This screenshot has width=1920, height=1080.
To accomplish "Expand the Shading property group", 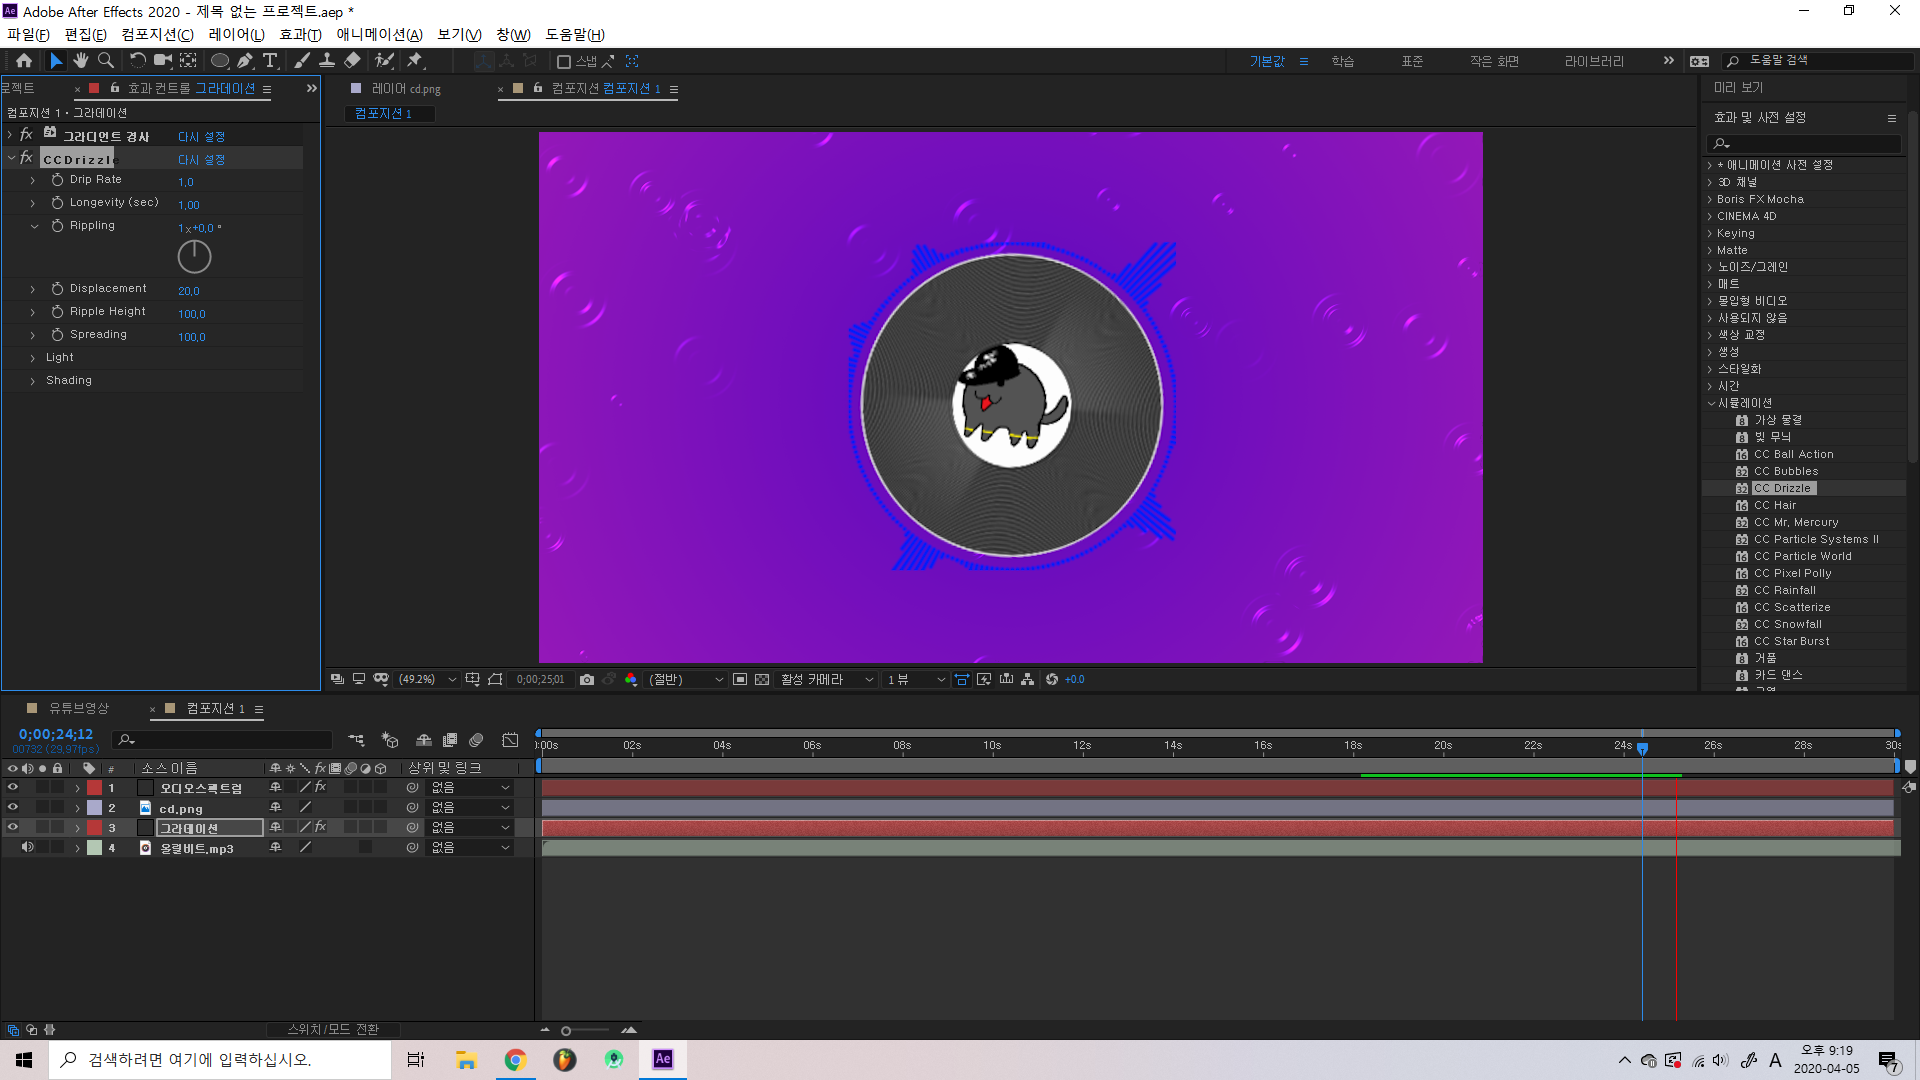I will (x=33, y=381).
